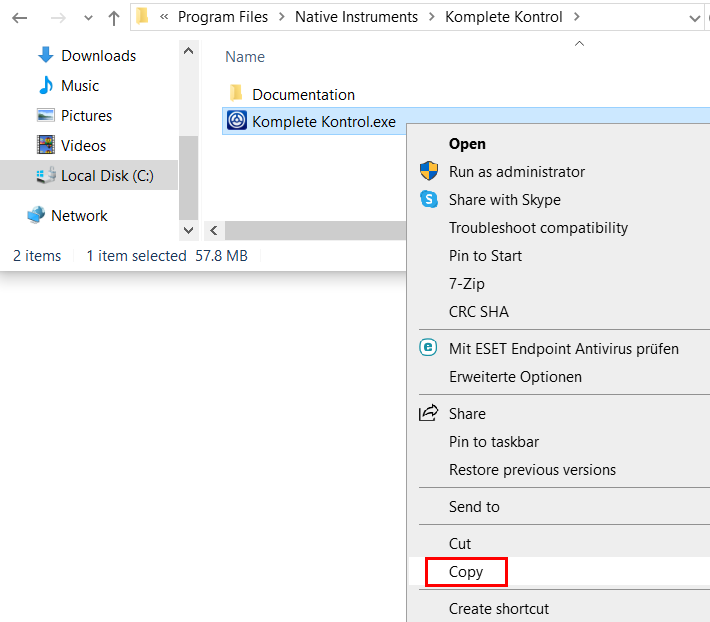Click the administrator shield icon

click(x=429, y=171)
